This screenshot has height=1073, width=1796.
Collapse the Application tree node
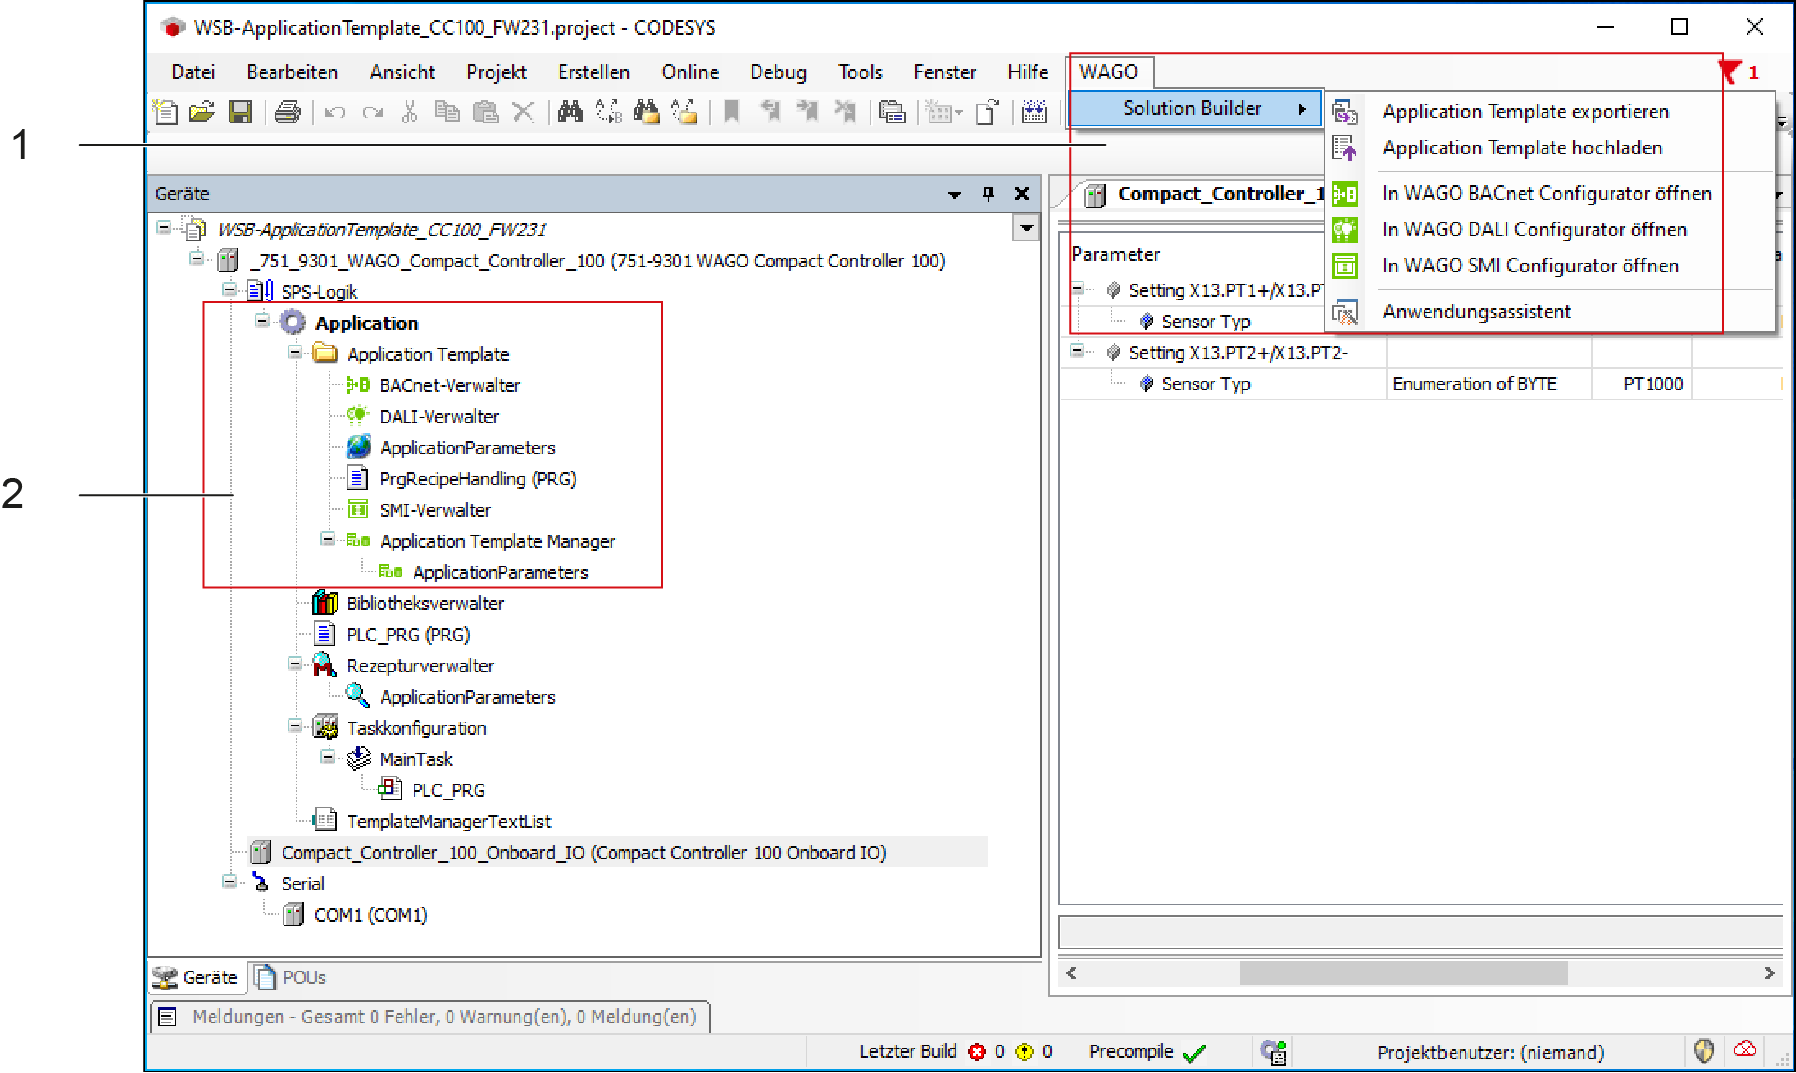point(262,321)
